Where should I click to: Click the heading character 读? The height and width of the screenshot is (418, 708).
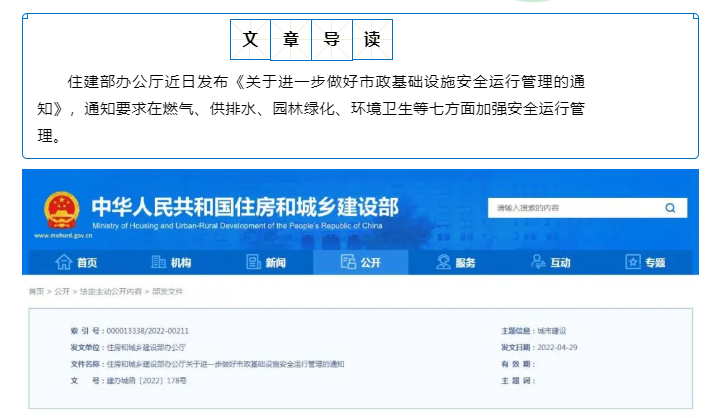point(372,39)
